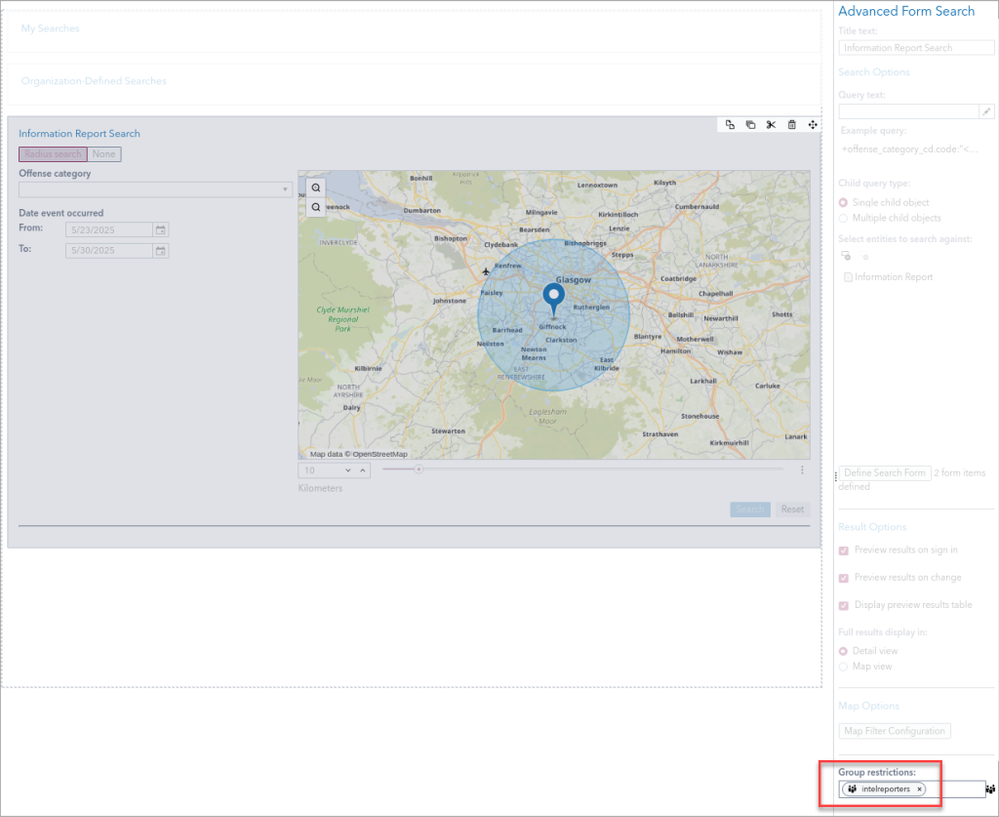Remove the intelreporters group chip
The image size is (999, 817).
tap(919, 789)
